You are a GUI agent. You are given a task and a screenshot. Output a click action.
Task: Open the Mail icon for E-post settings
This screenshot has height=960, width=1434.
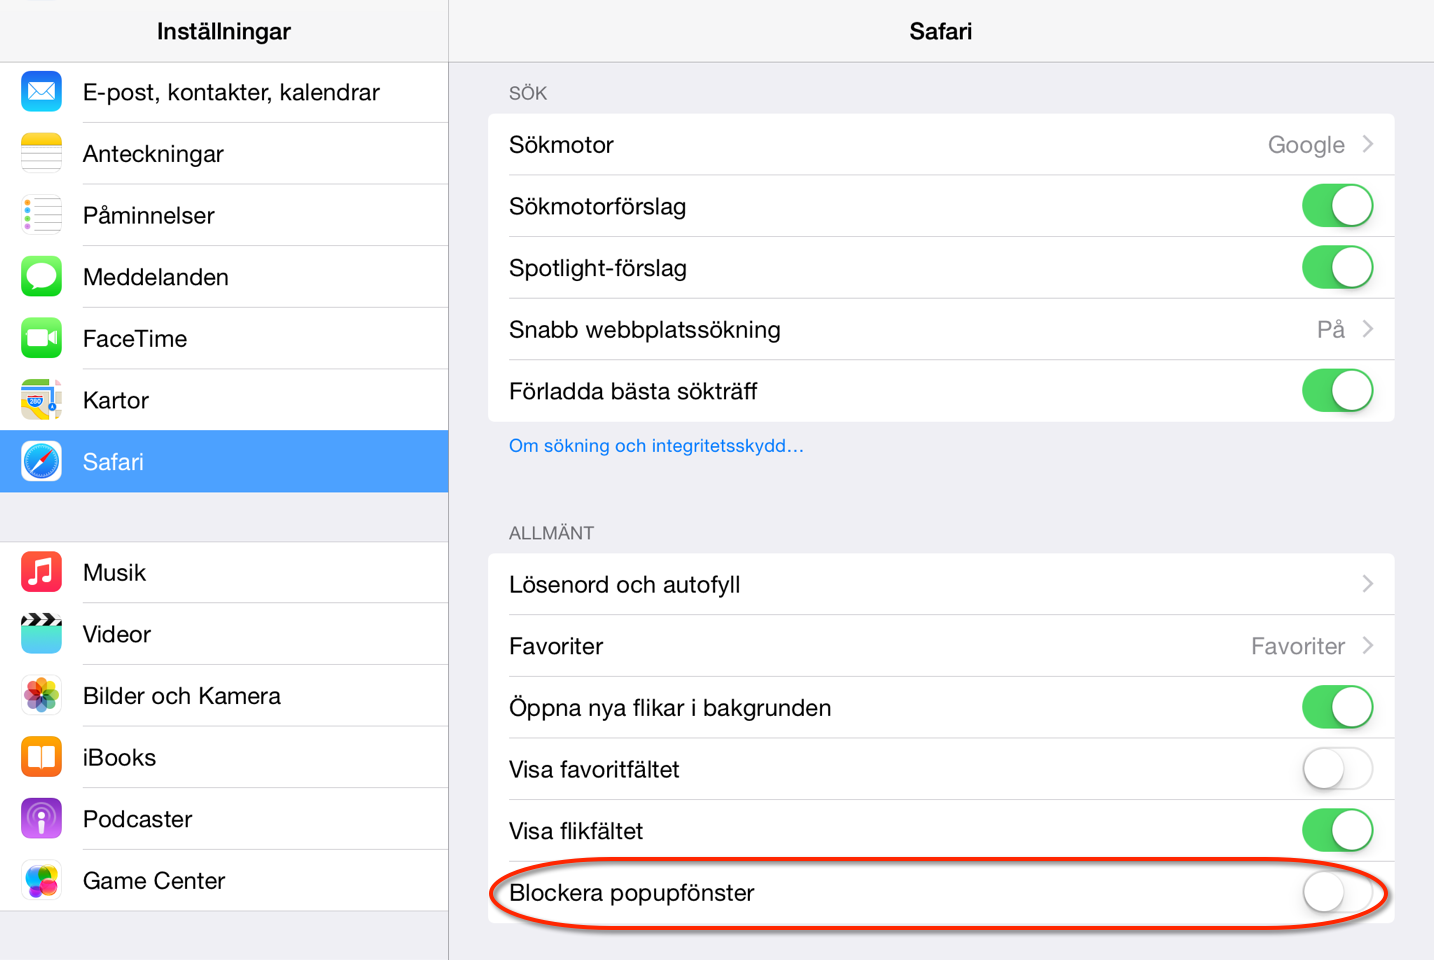point(41,92)
